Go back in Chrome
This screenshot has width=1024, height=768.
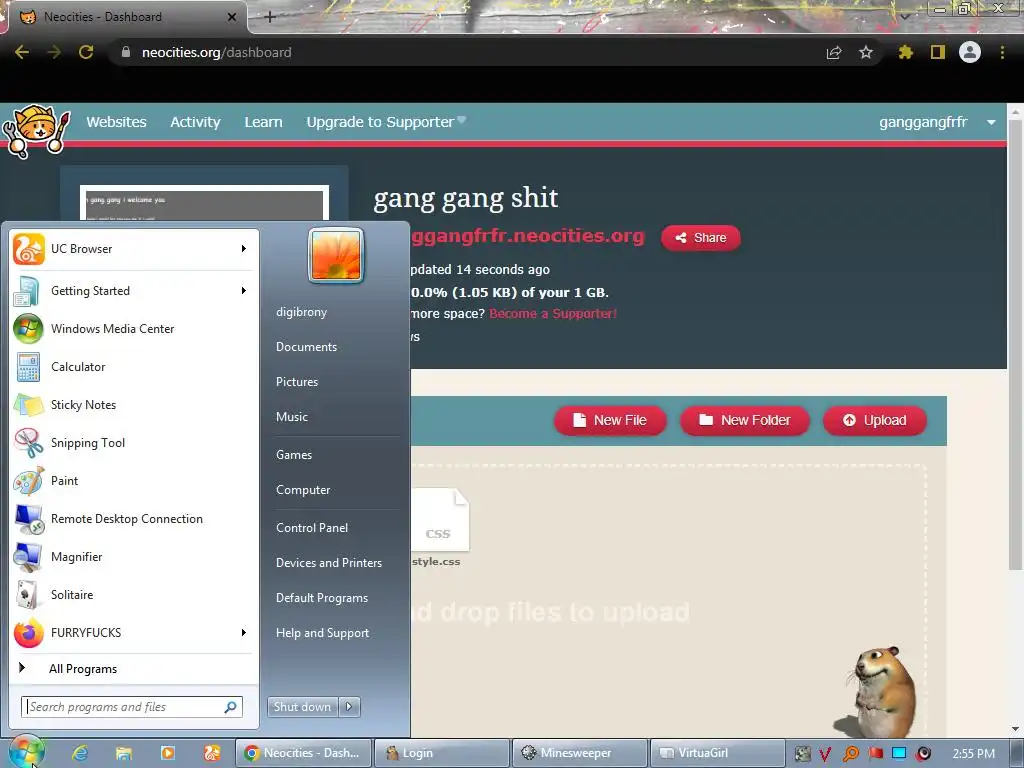coord(22,52)
